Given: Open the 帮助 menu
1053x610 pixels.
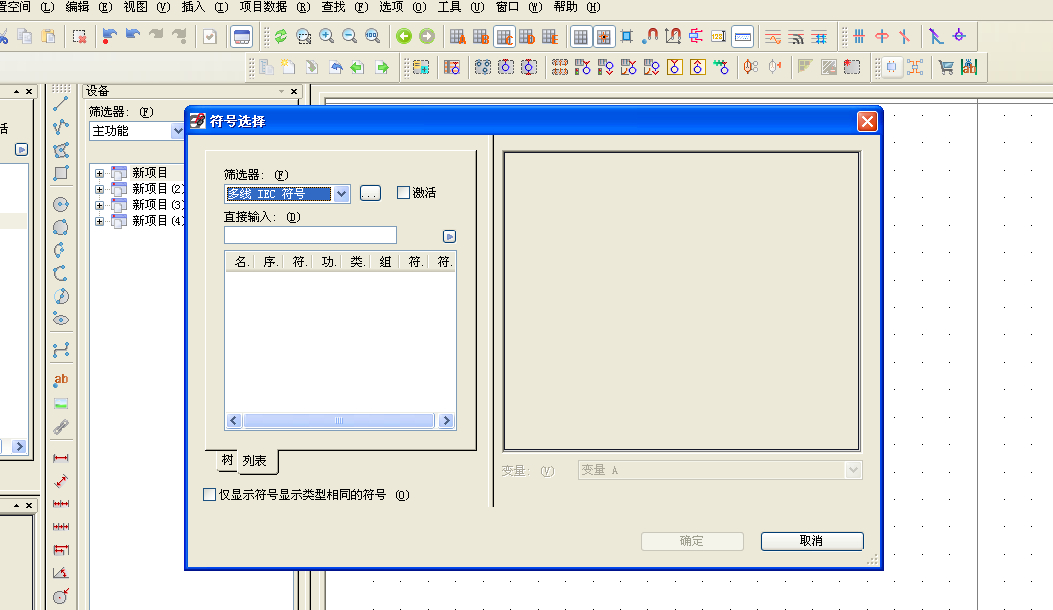Looking at the screenshot, I should (x=576, y=7).
